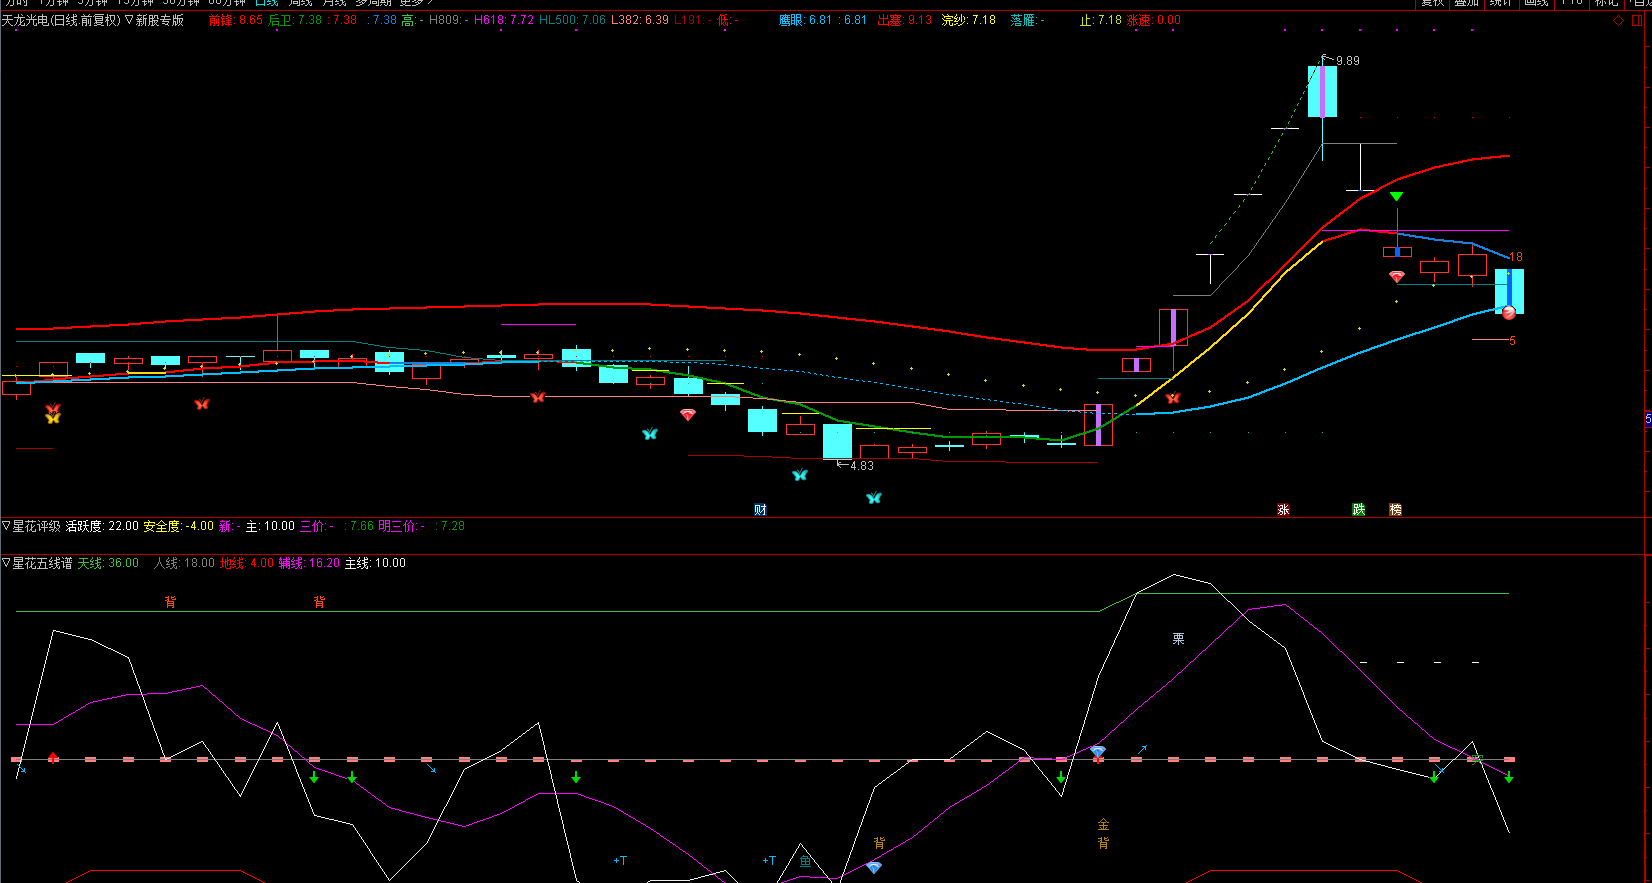Click the 涨速: 0.00 value

1154,20
